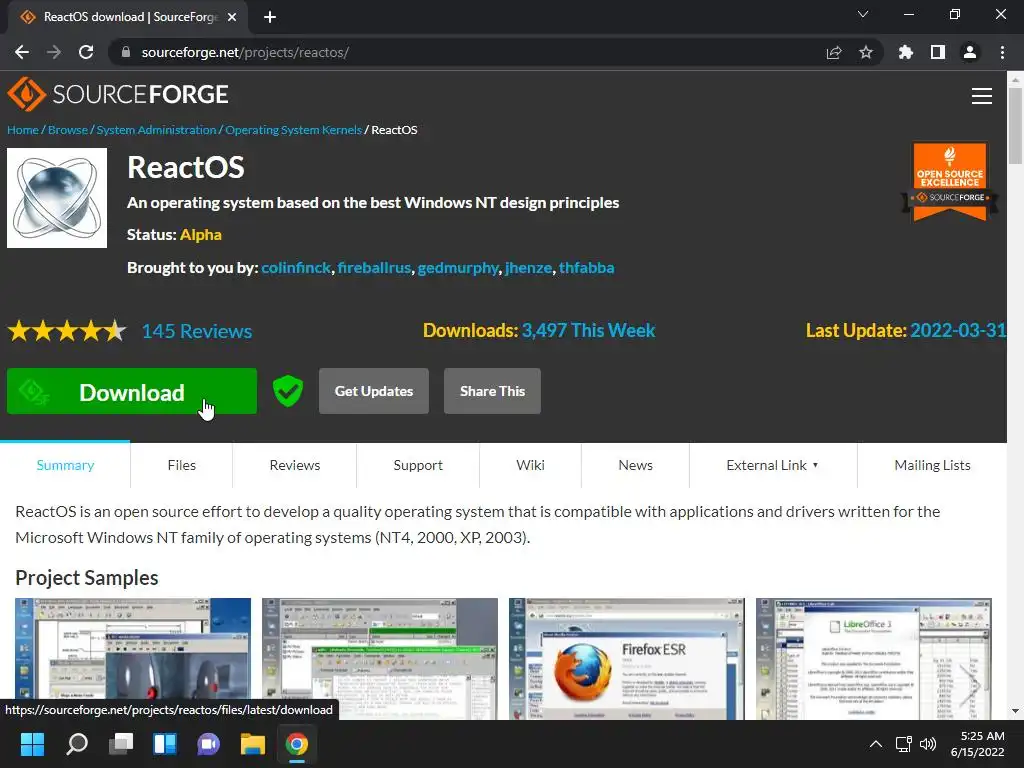Open the tab search dropdown chevron

863,14
